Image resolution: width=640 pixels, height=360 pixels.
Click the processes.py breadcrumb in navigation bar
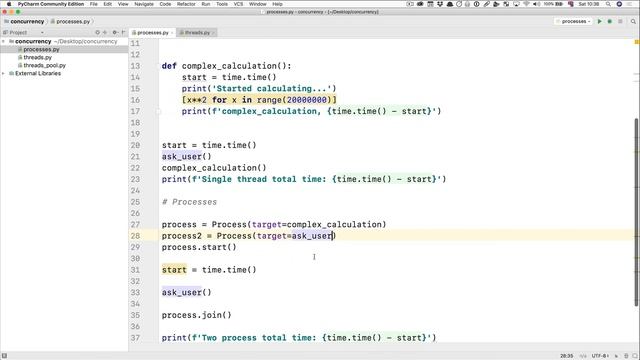pos(70,22)
